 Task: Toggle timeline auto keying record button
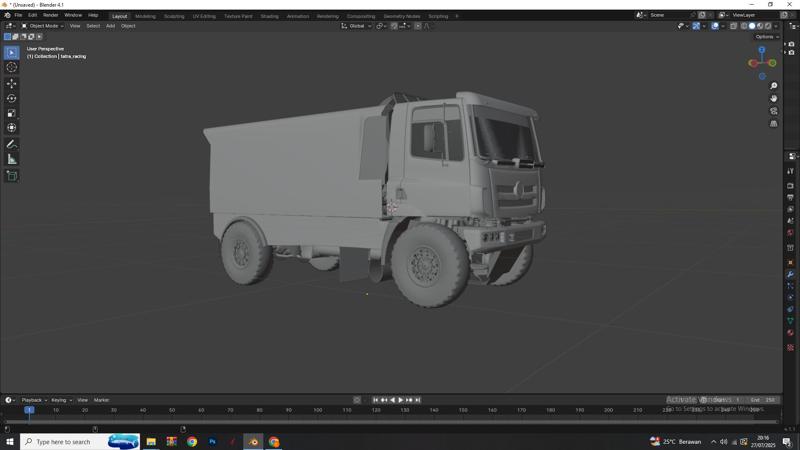[357, 400]
